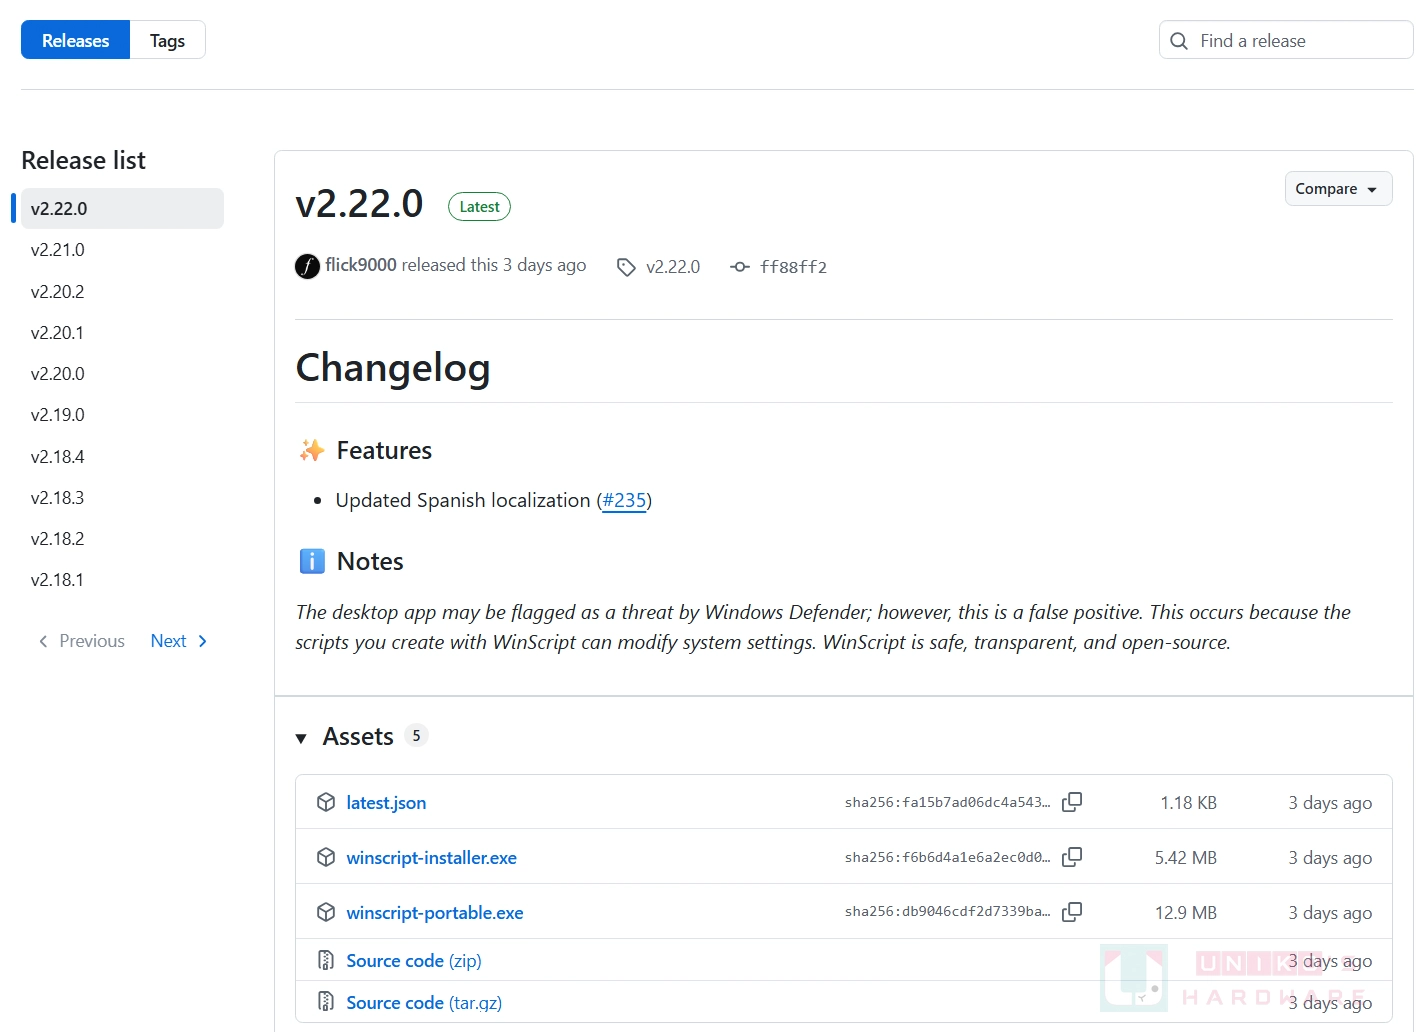Switch to the Releases tab
The image size is (1425, 1032).
(x=75, y=40)
